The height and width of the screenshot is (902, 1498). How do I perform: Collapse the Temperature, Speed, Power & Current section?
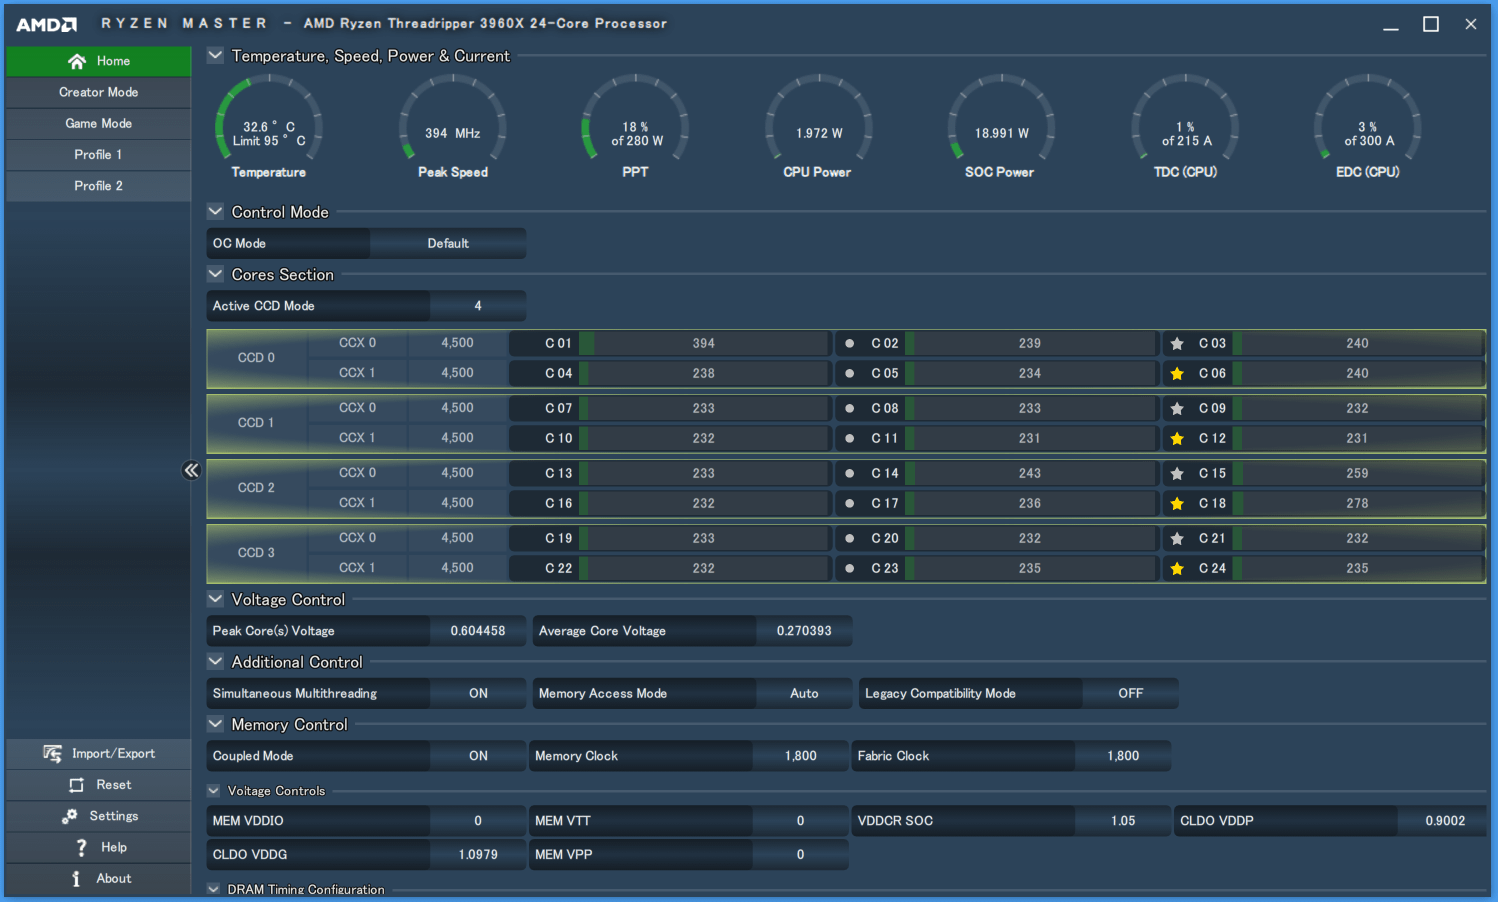[x=215, y=55]
